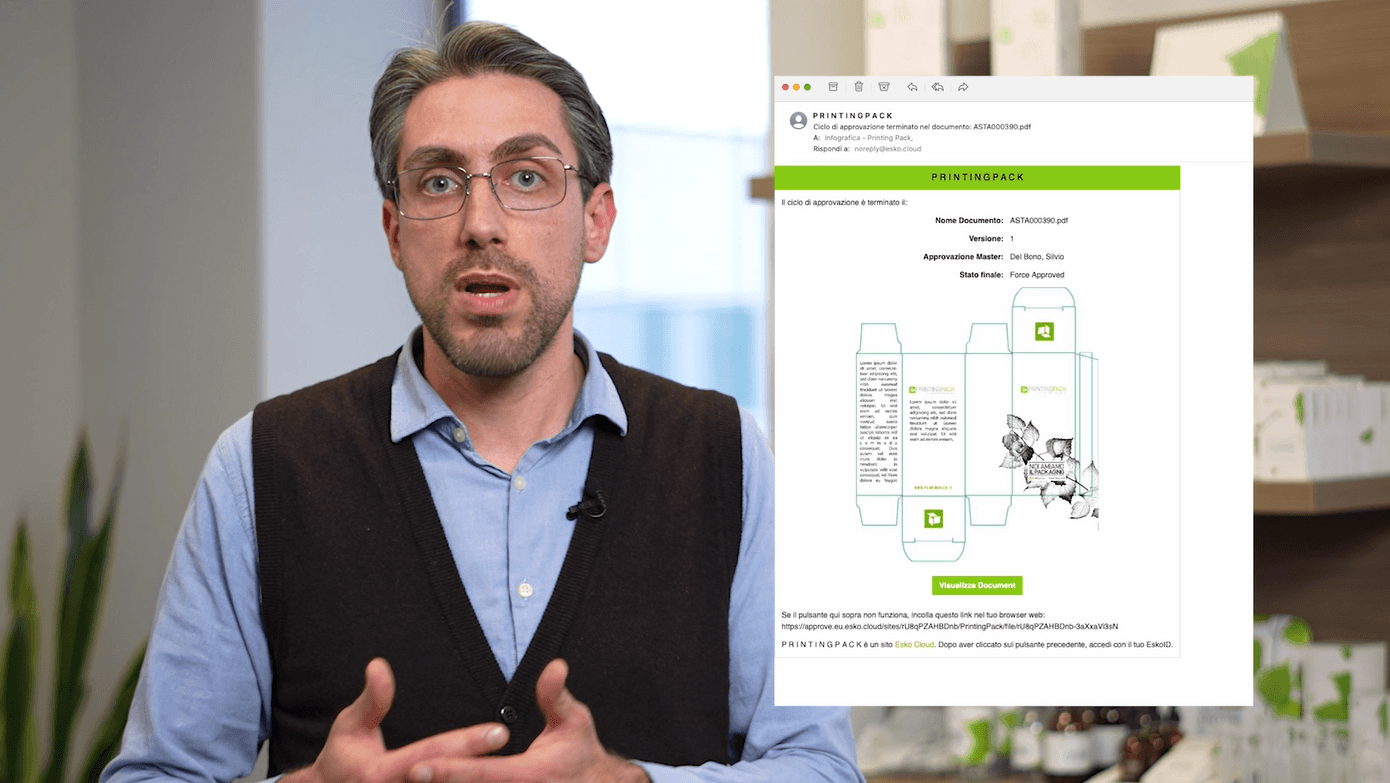Select the email subject line text
The height and width of the screenshot is (783, 1390).
[x=922, y=127]
